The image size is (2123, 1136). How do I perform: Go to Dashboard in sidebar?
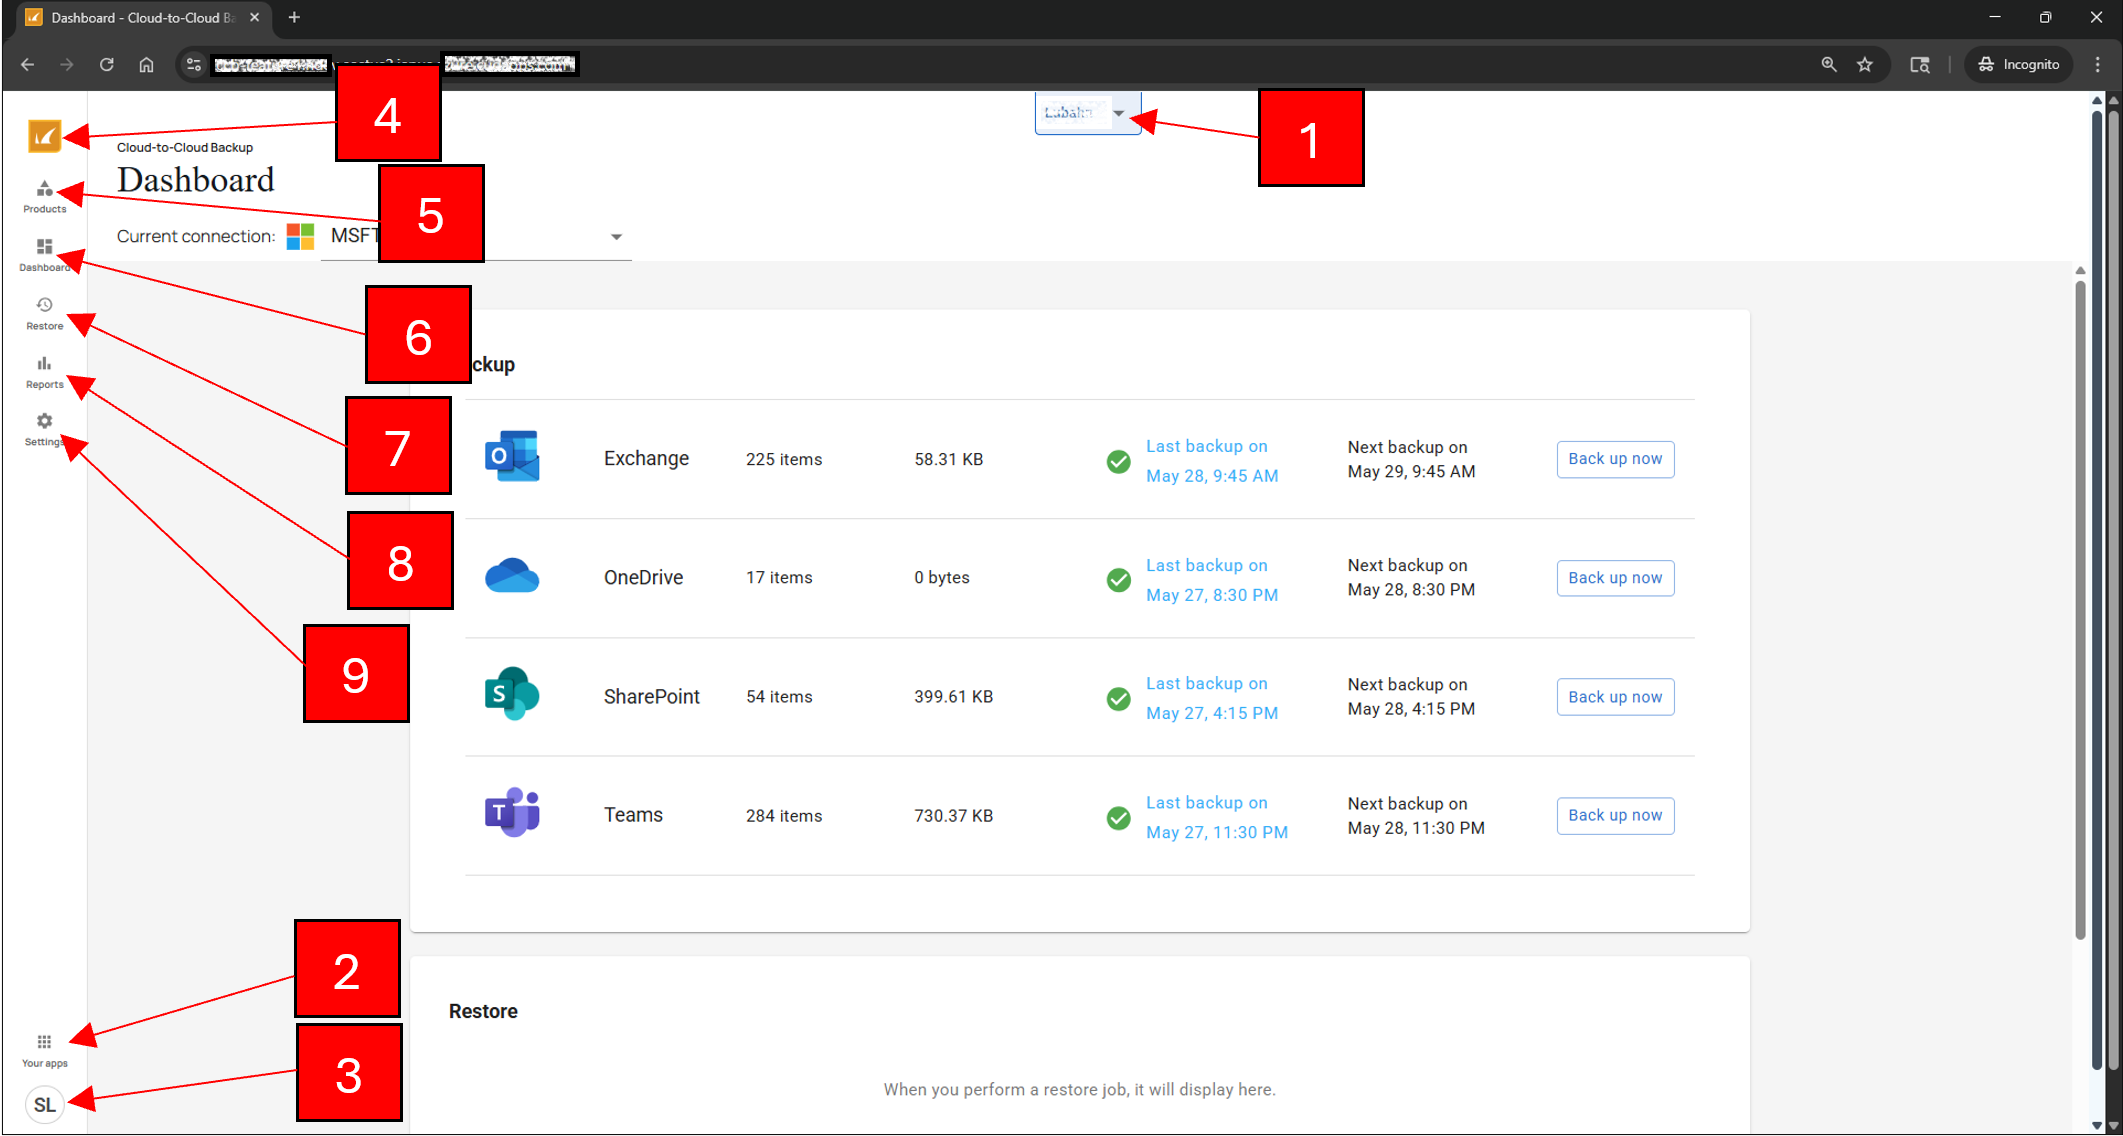click(x=45, y=255)
